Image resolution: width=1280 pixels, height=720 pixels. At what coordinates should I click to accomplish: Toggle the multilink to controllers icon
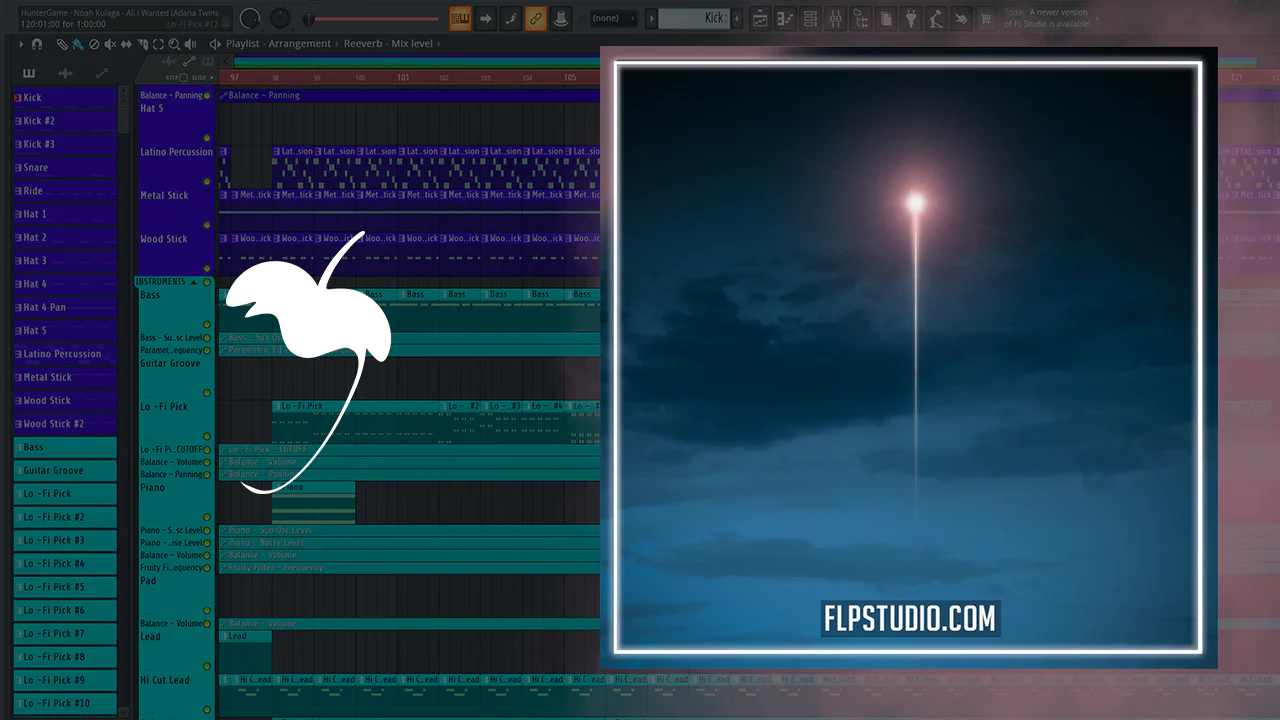[535, 18]
